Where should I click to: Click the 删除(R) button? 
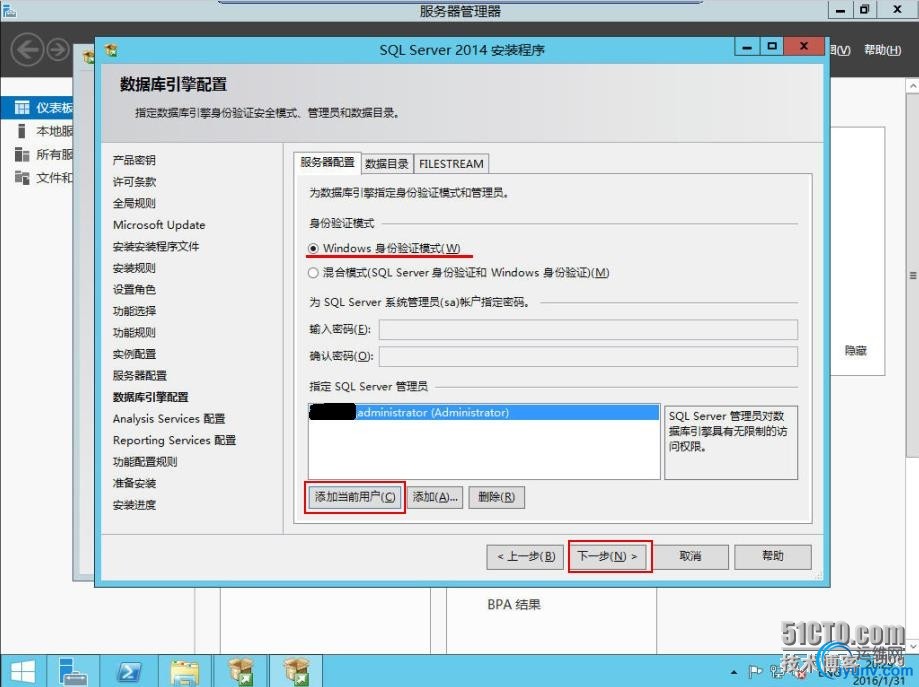pyautogui.click(x=496, y=497)
